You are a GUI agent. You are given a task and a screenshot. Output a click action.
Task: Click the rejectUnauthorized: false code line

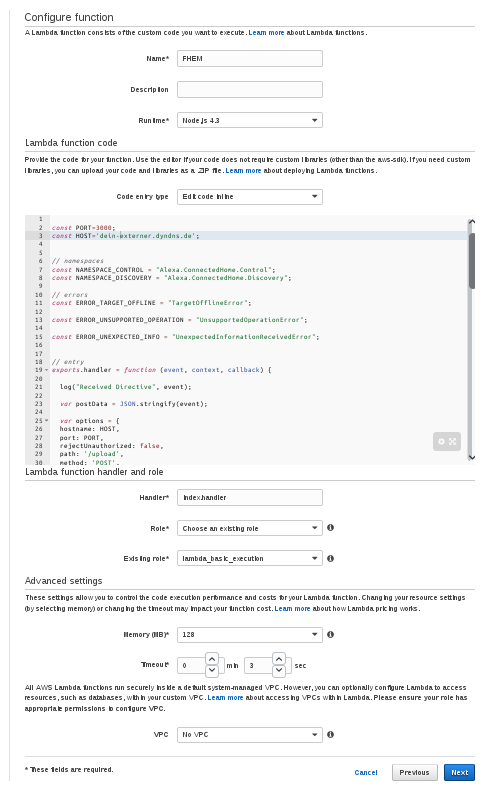(111, 445)
